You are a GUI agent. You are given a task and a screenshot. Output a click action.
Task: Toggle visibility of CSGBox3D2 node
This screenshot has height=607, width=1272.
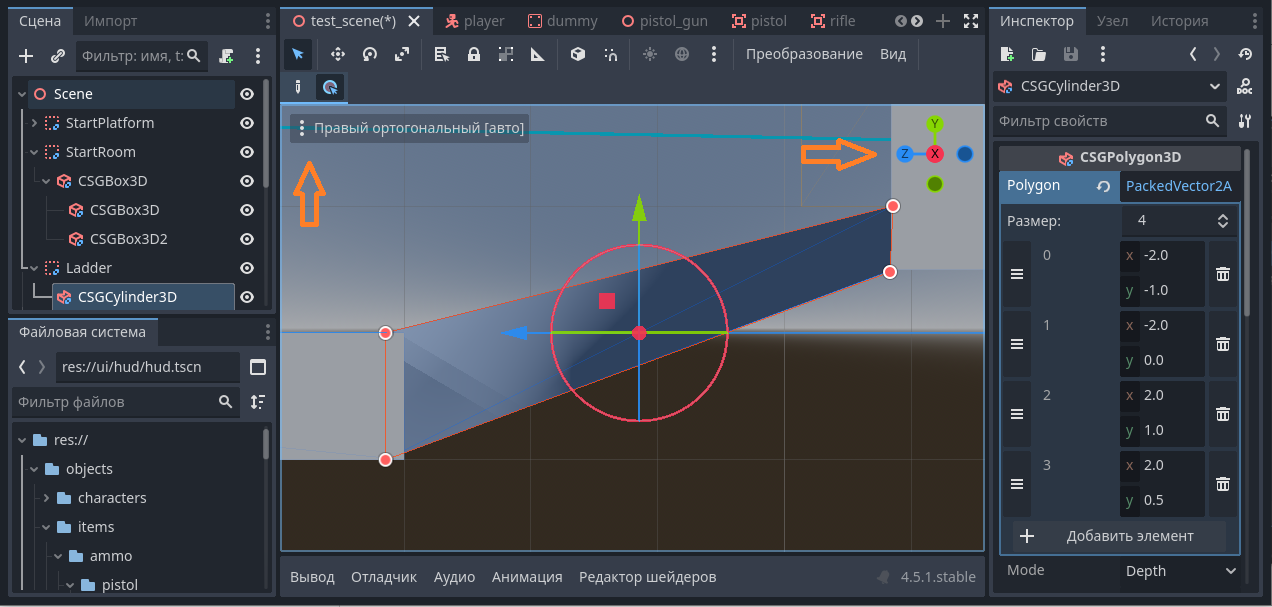[247, 239]
